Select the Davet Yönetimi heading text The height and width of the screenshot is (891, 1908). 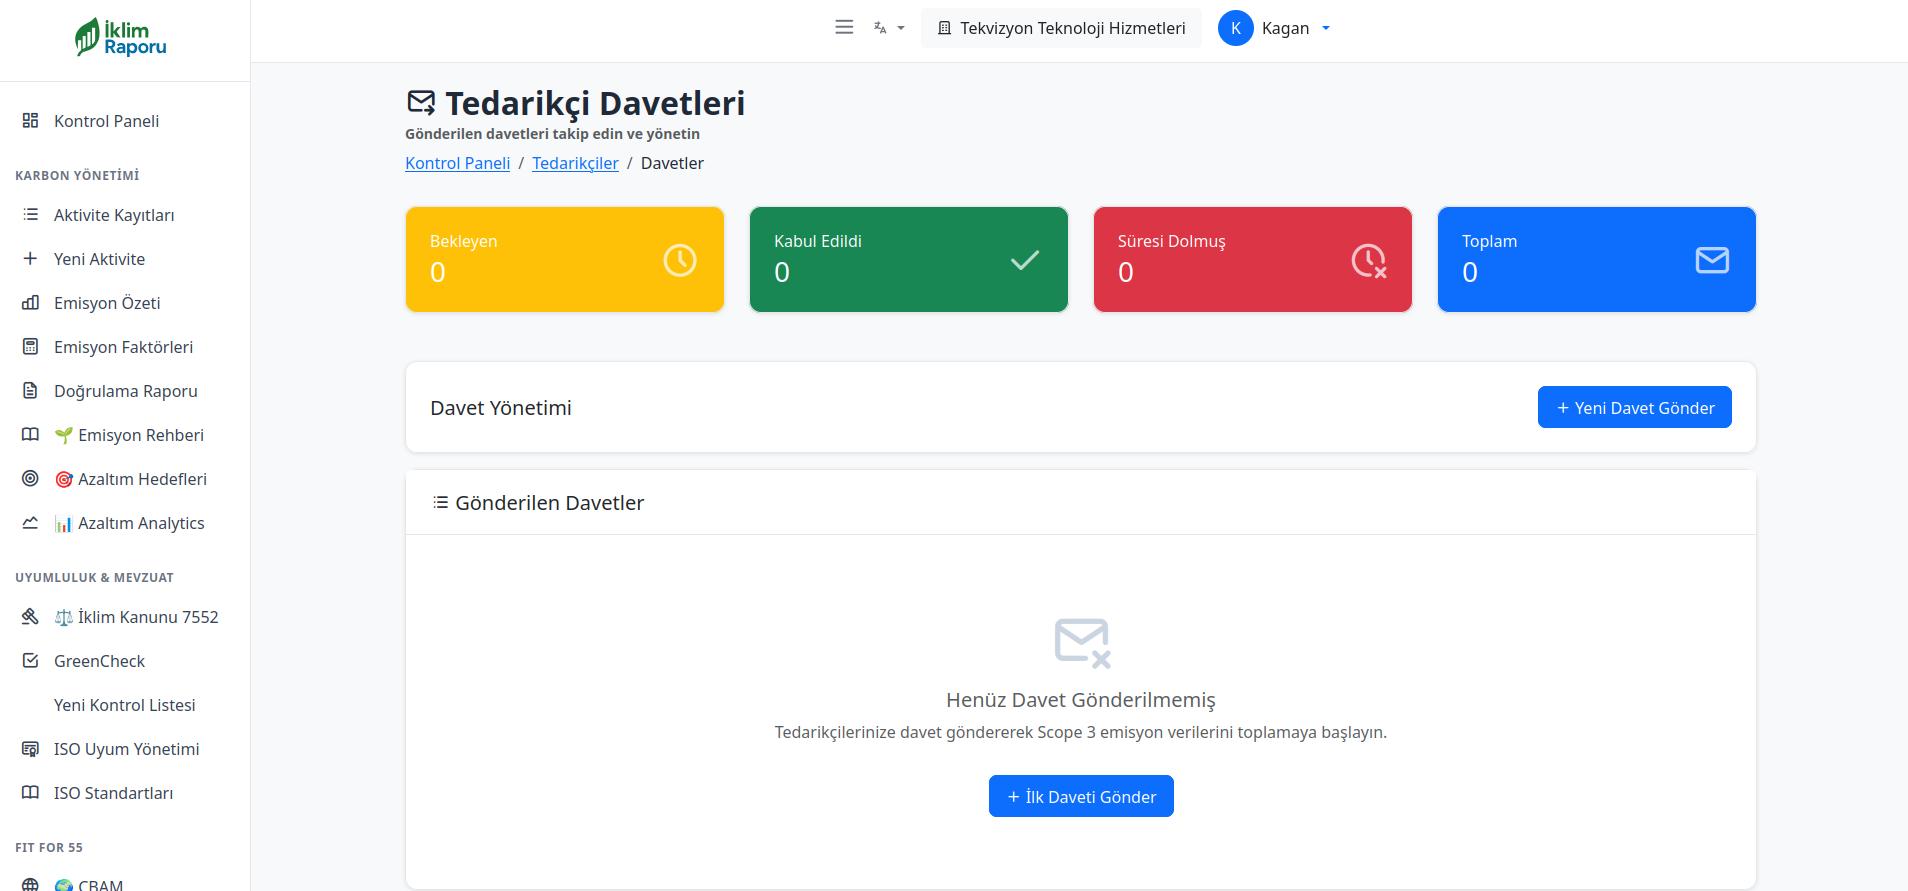pyautogui.click(x=501, y=408)
